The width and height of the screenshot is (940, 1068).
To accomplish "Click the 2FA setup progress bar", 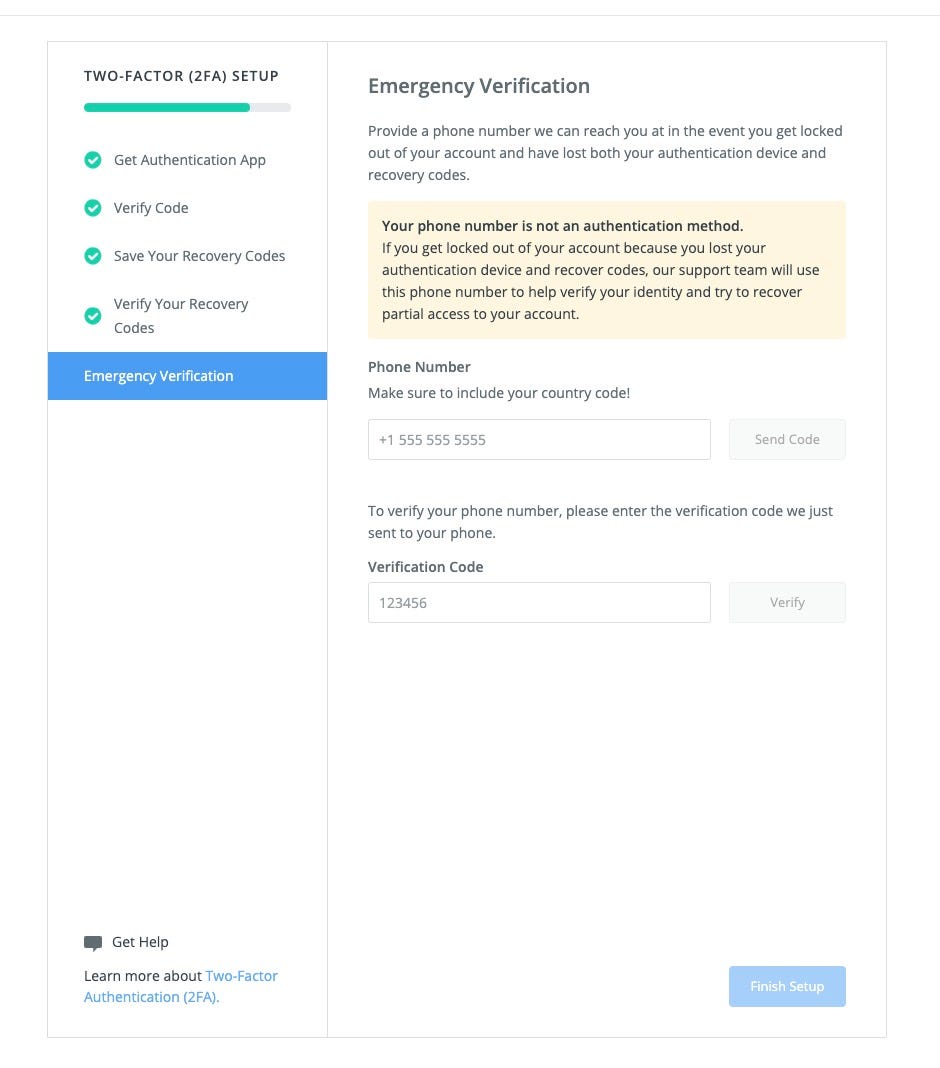I will (x=187, y=108).
